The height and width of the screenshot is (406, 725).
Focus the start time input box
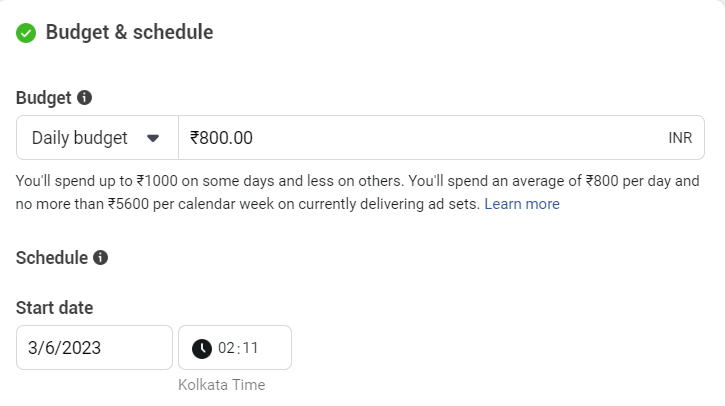pyautogui.click(x=235, y=348)
